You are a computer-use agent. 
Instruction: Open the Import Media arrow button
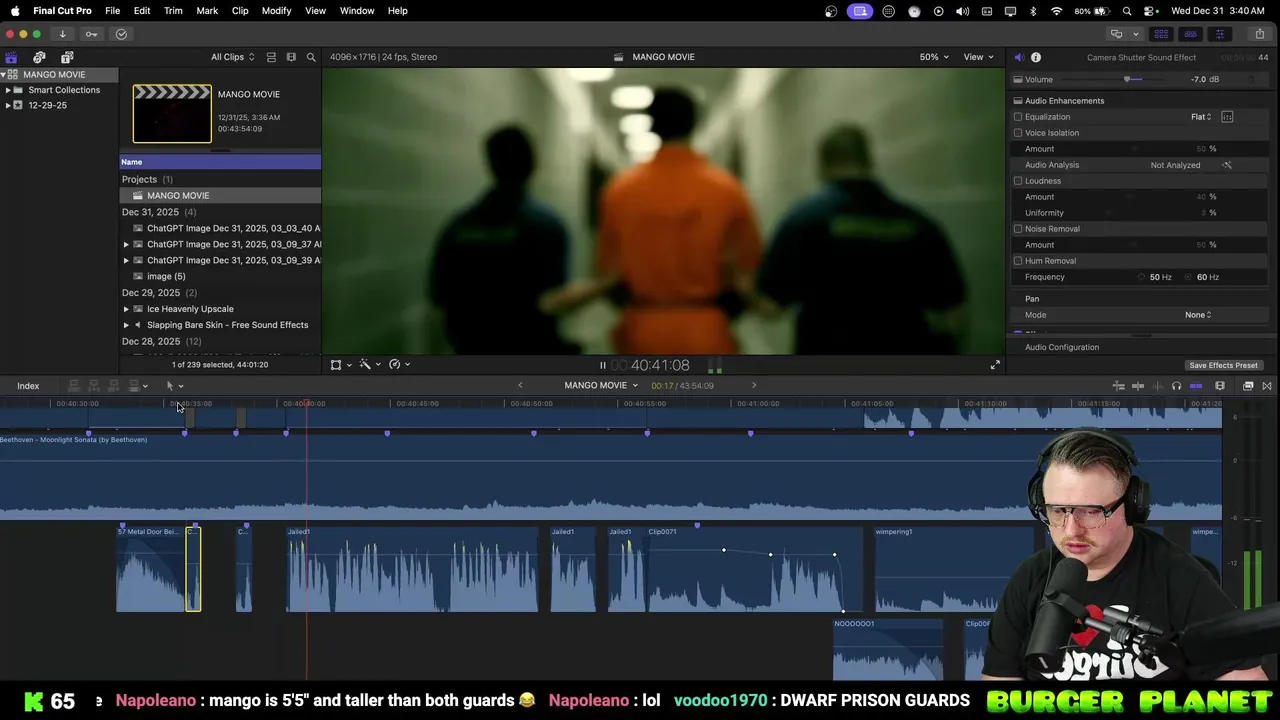tap(62, 34)
